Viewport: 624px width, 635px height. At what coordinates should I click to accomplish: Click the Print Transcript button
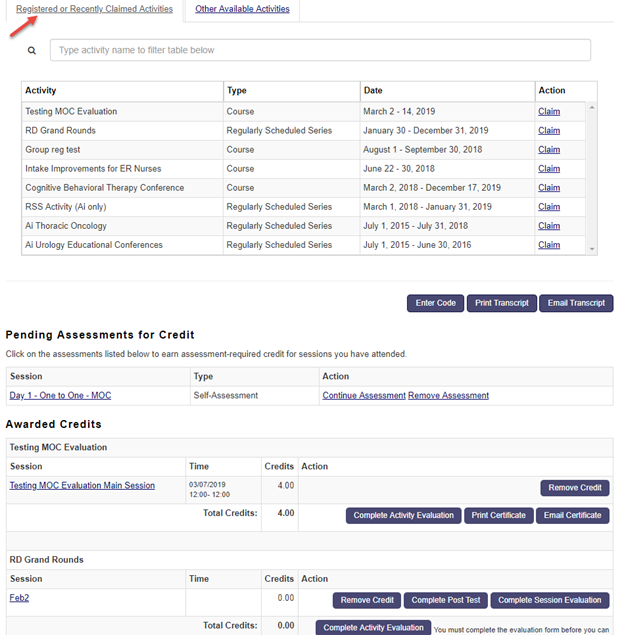click(501, 303)
